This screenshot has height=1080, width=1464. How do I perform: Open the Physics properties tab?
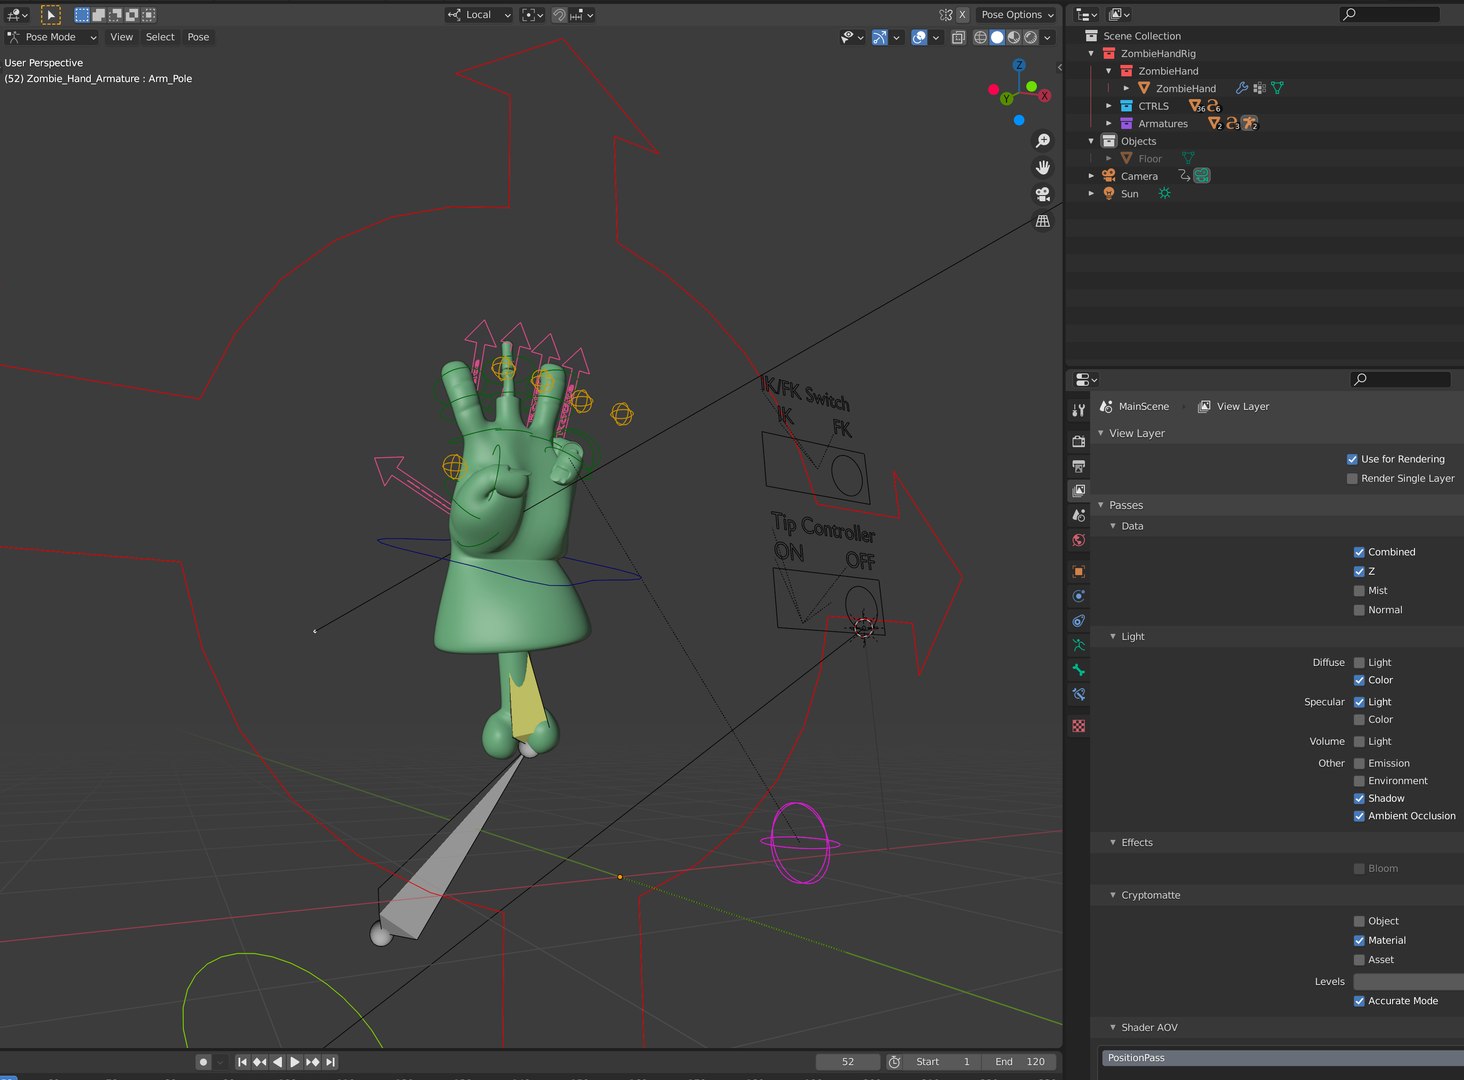click(1078, 596)
